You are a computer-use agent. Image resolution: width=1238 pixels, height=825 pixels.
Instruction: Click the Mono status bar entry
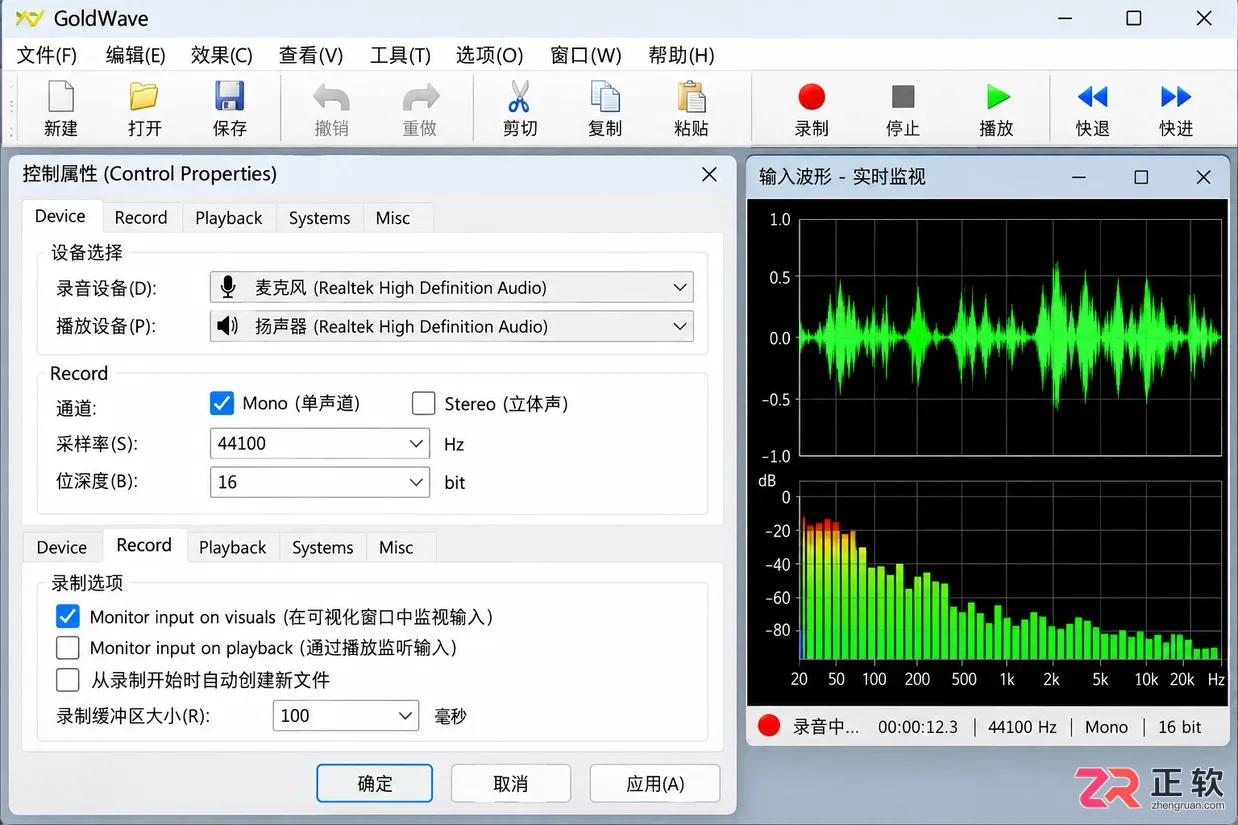1106,727
